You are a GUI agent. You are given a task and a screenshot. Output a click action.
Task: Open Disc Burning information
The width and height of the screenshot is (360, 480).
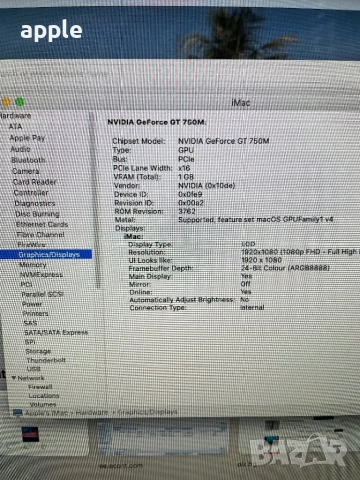37,214
